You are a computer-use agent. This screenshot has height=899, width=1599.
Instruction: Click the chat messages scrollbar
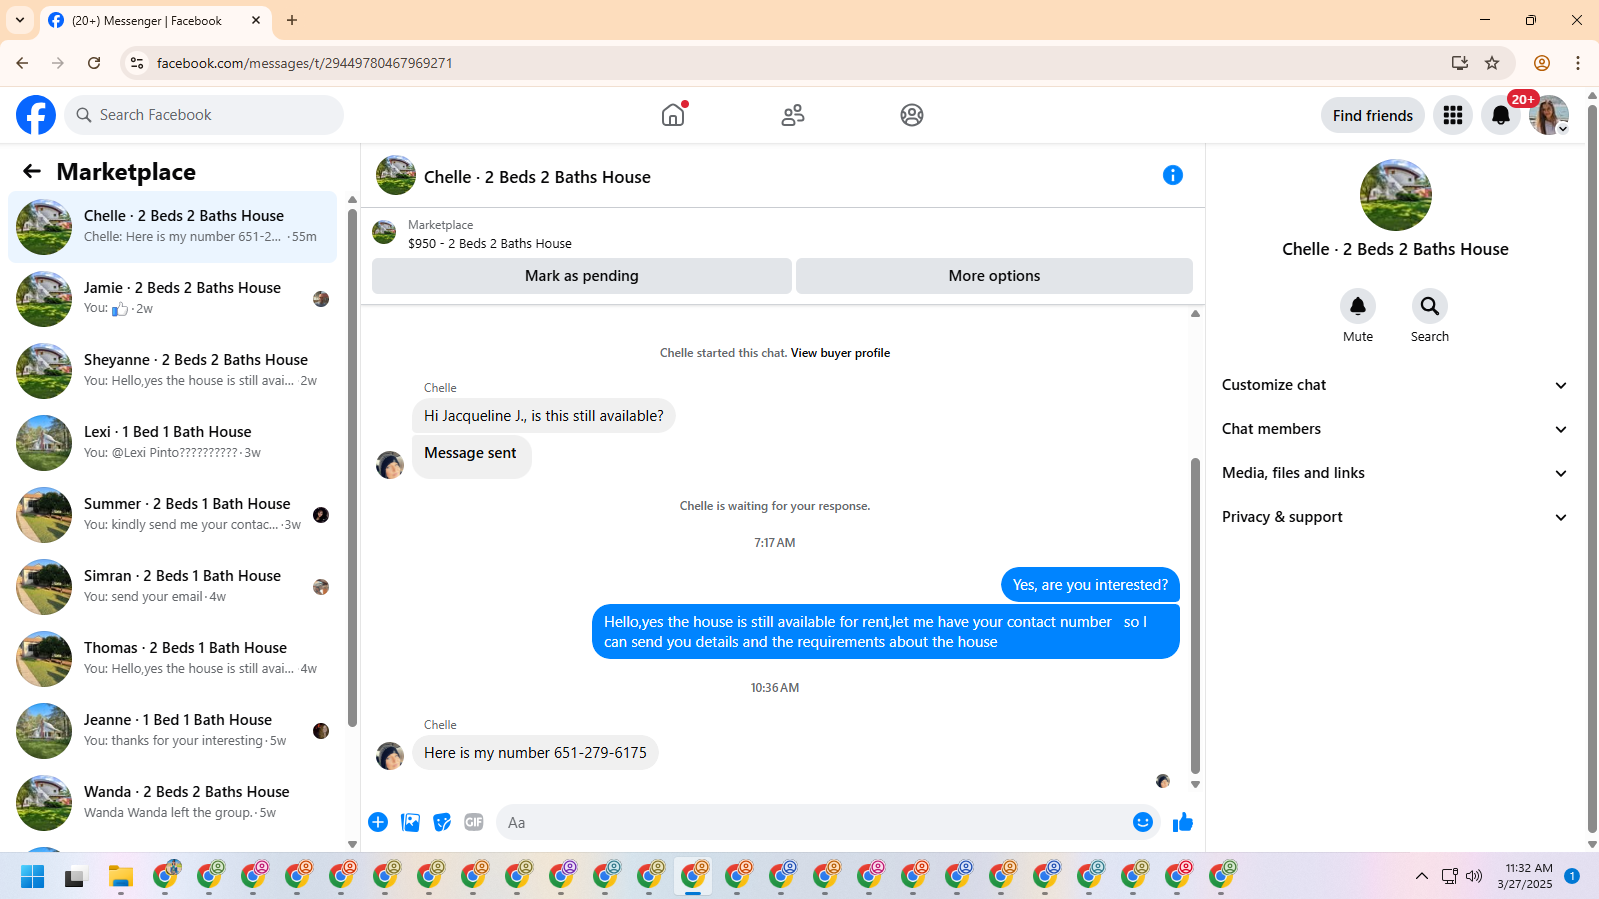[1195, 615]
